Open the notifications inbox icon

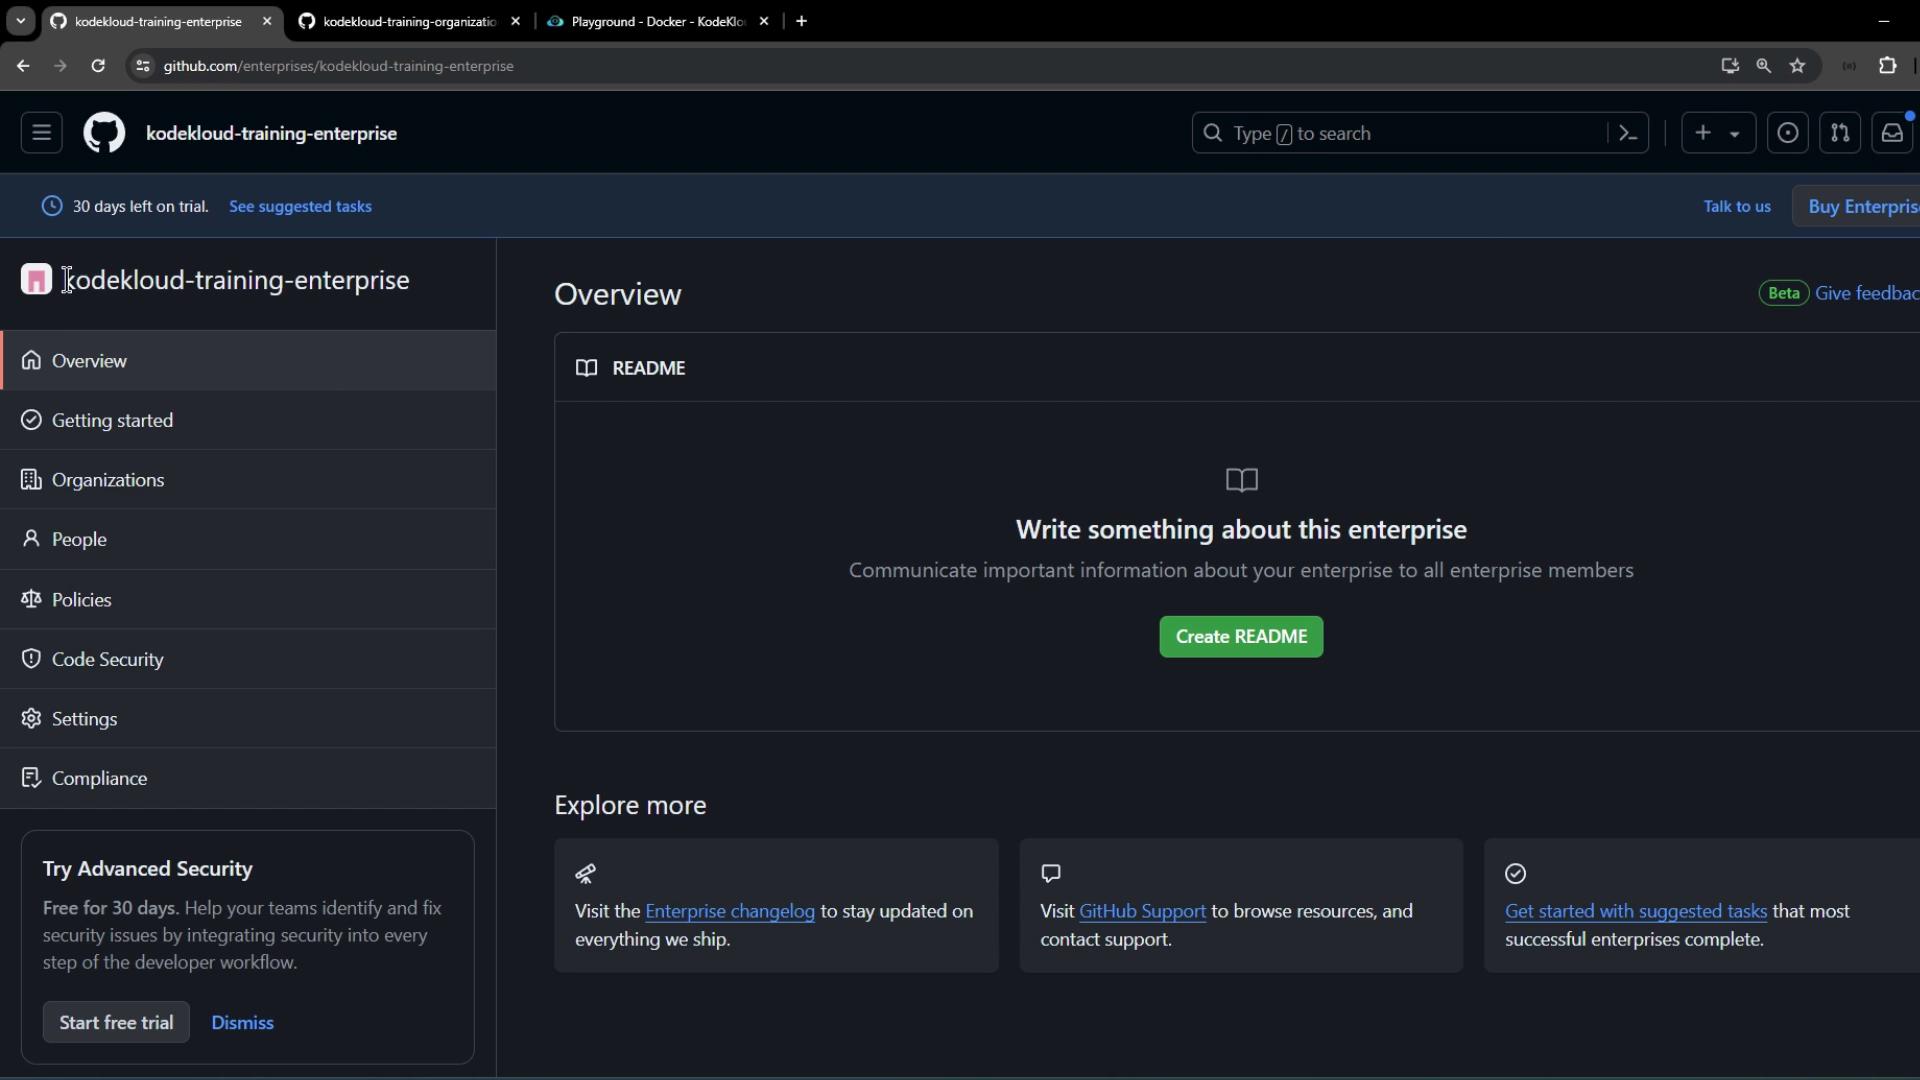1891,133
